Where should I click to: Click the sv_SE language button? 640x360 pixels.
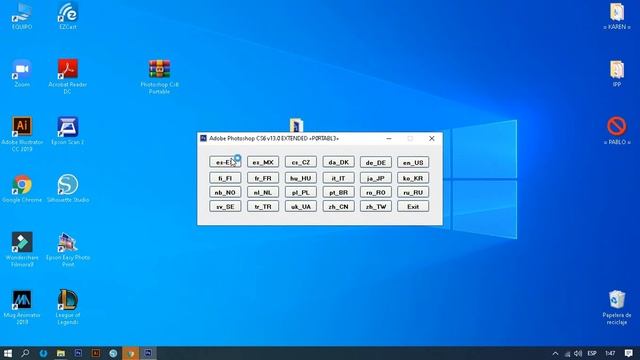(225, 206)
